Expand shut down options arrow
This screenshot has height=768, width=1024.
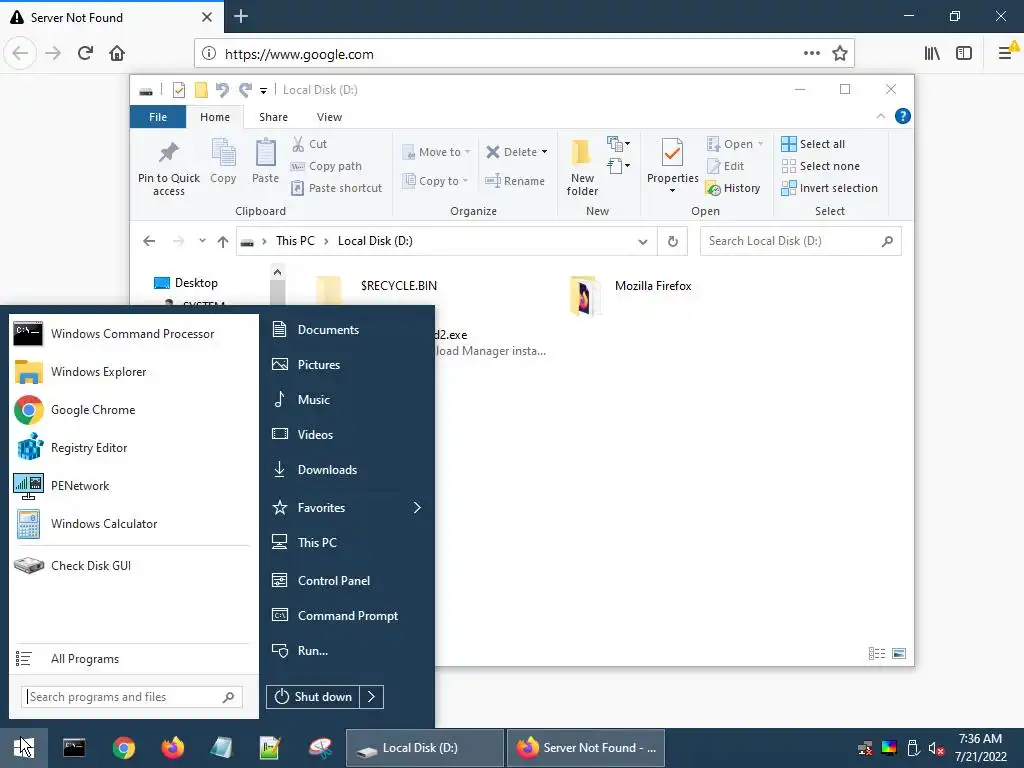[x=372, y=697]
